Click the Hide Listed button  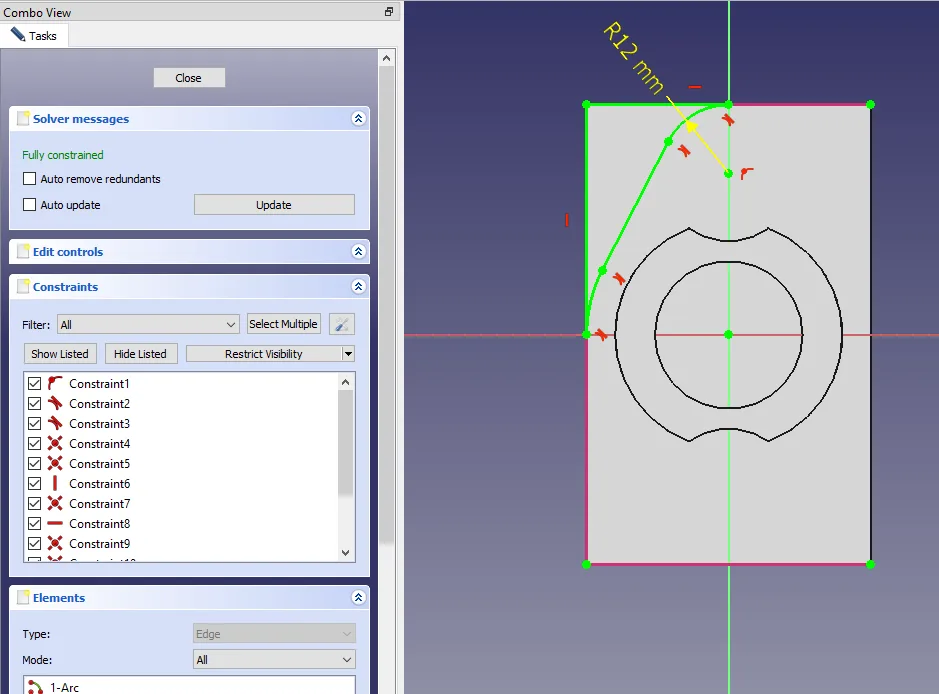pos(141,354)
